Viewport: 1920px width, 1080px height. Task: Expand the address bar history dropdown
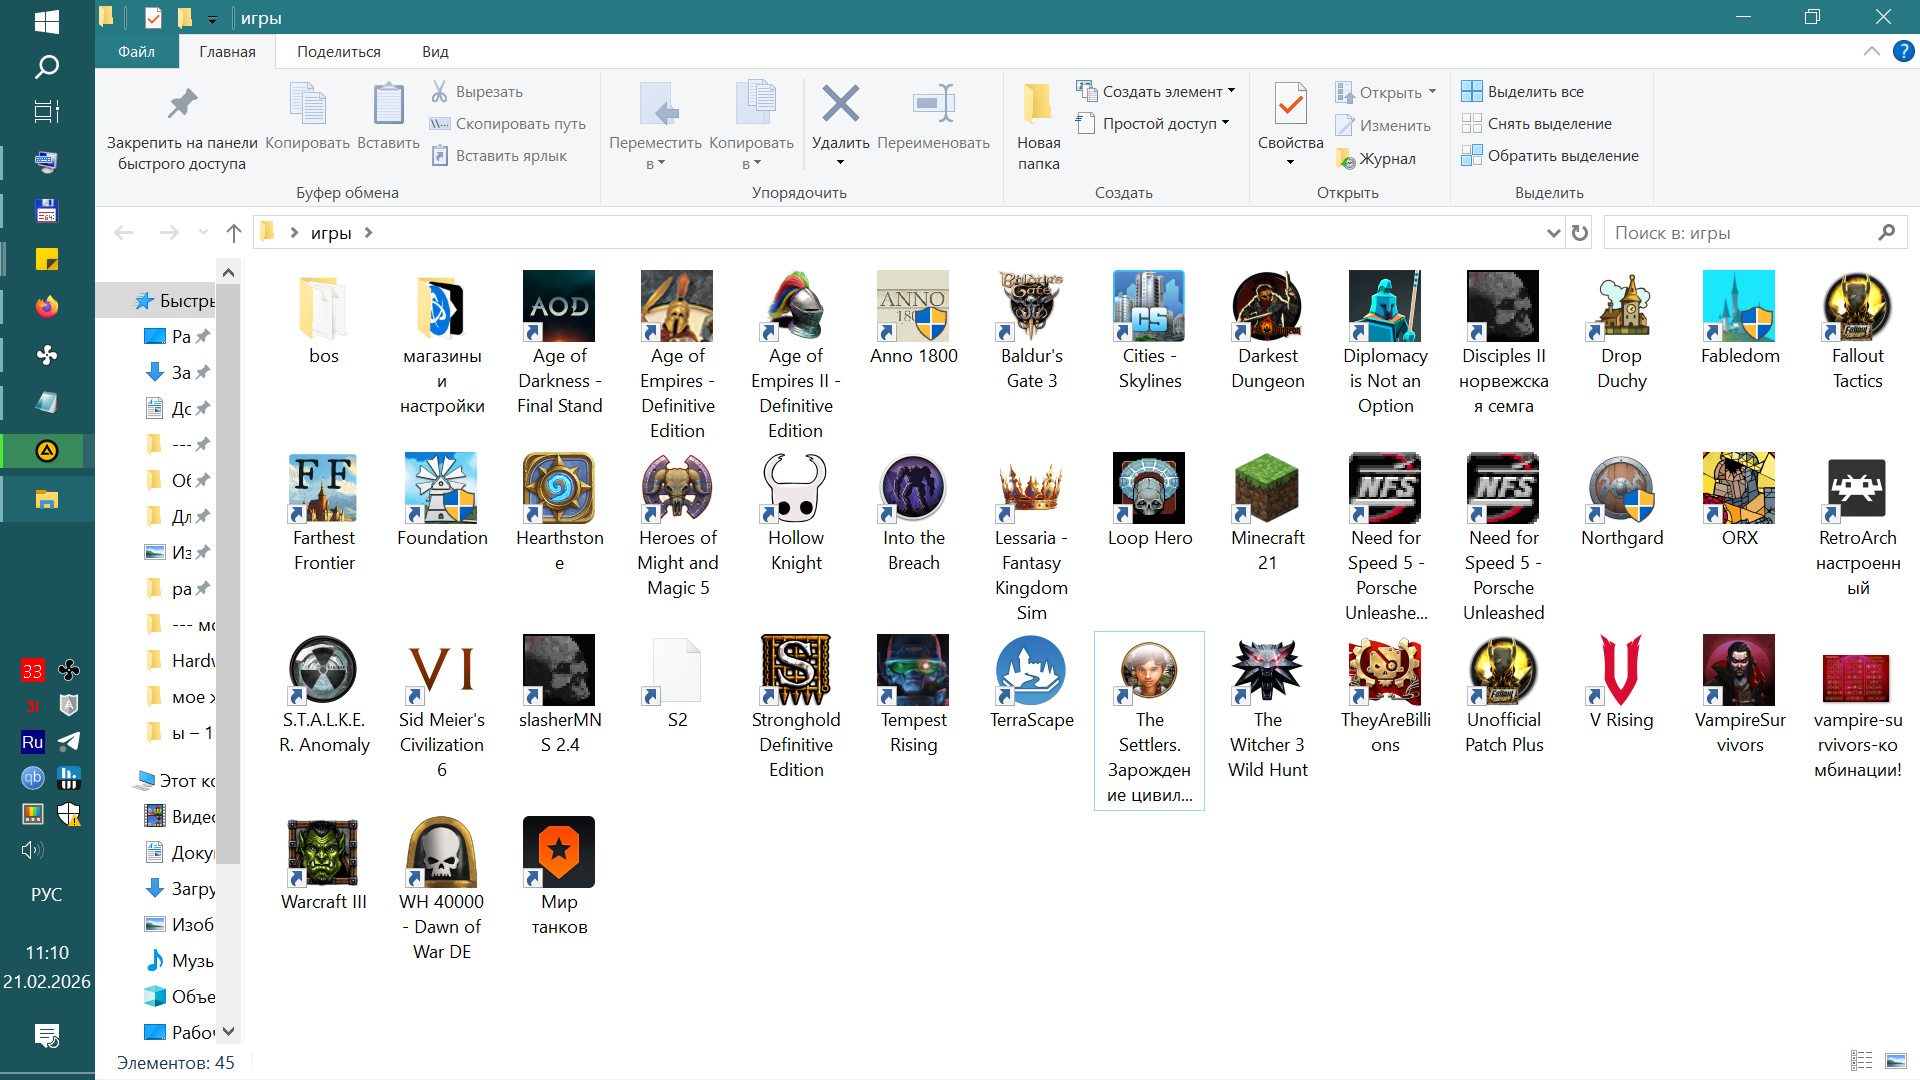tap(1553, 233)
